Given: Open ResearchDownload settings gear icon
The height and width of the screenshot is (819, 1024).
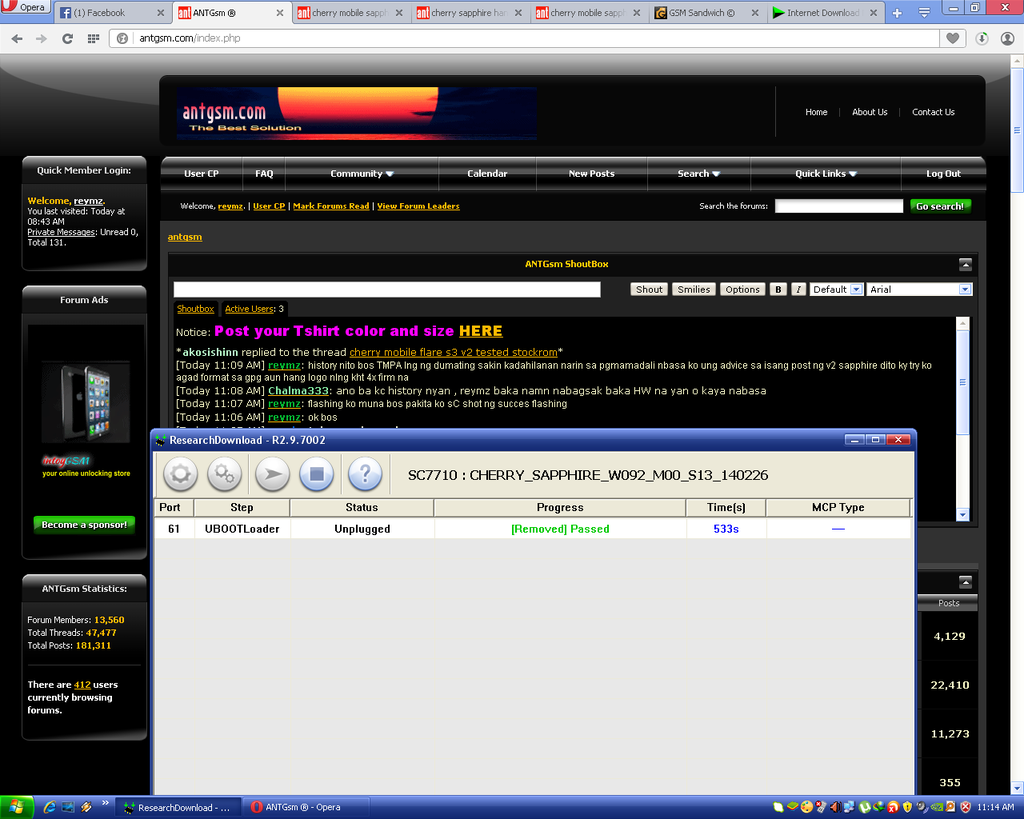Looking at the screenshot, I should pyautogui.click(x=180, y=474).
